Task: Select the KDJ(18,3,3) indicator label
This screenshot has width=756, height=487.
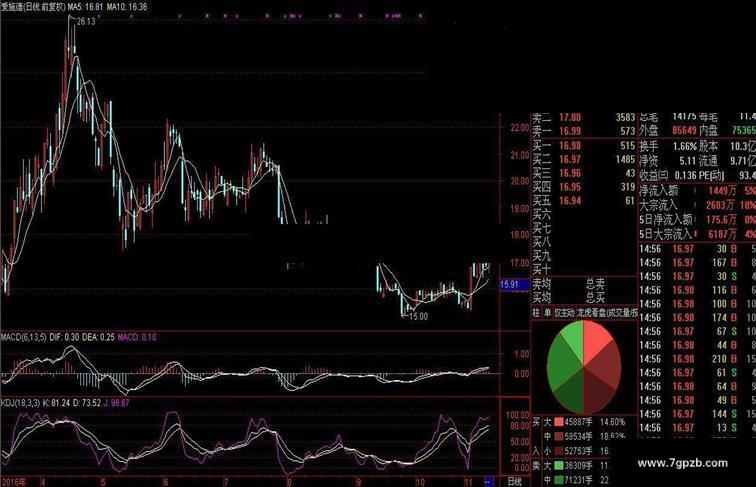Action: 20,403
